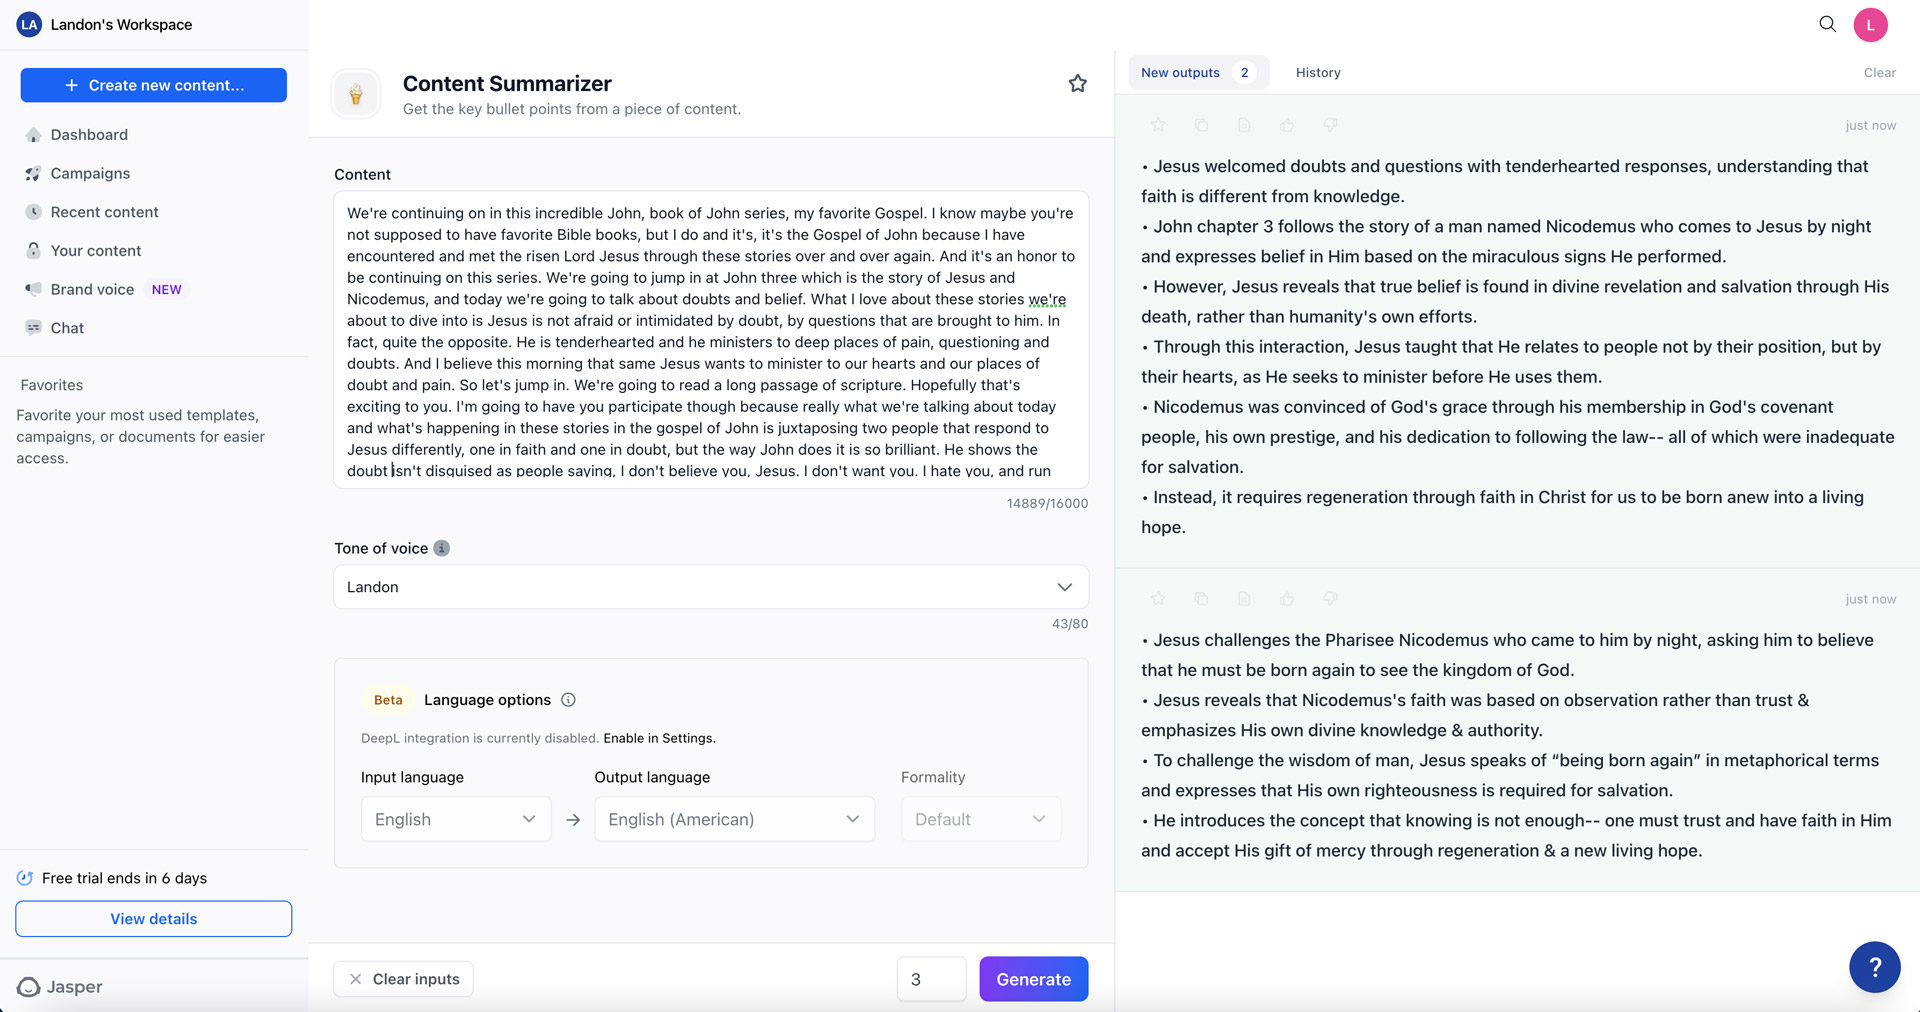
Task: Click the "Content Summarizer" title
Action: [x=507, y=84]
